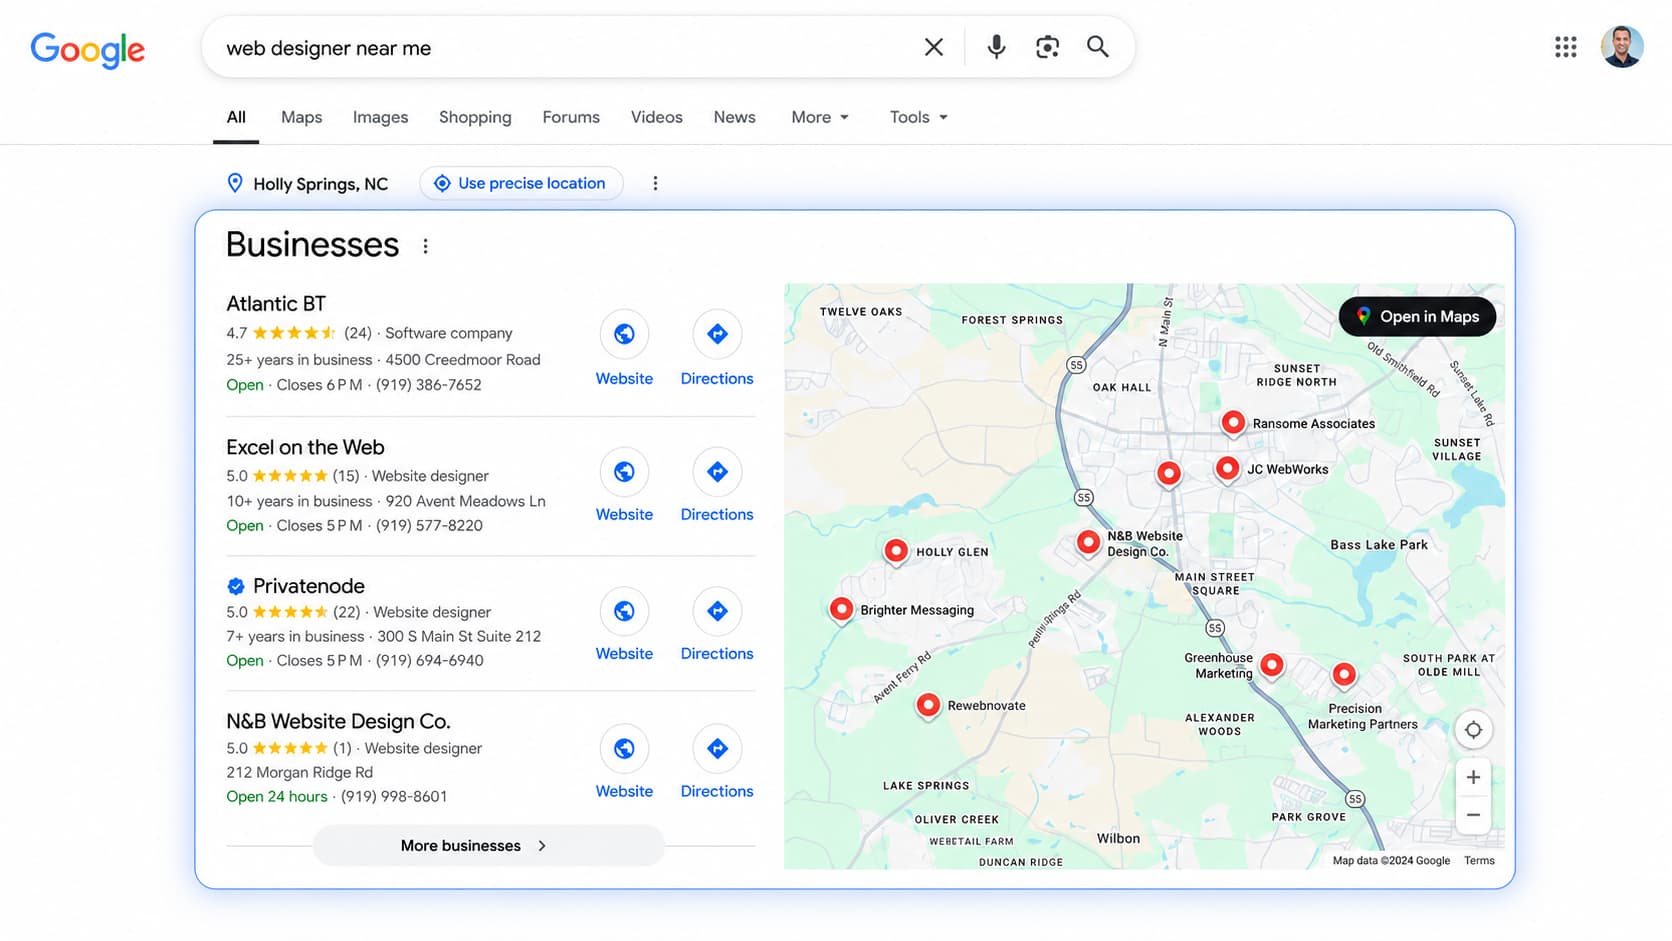Click the Bass Lake Park map label
Image resolution: width=1672 pixels, height=941 pixels.
1379,545
